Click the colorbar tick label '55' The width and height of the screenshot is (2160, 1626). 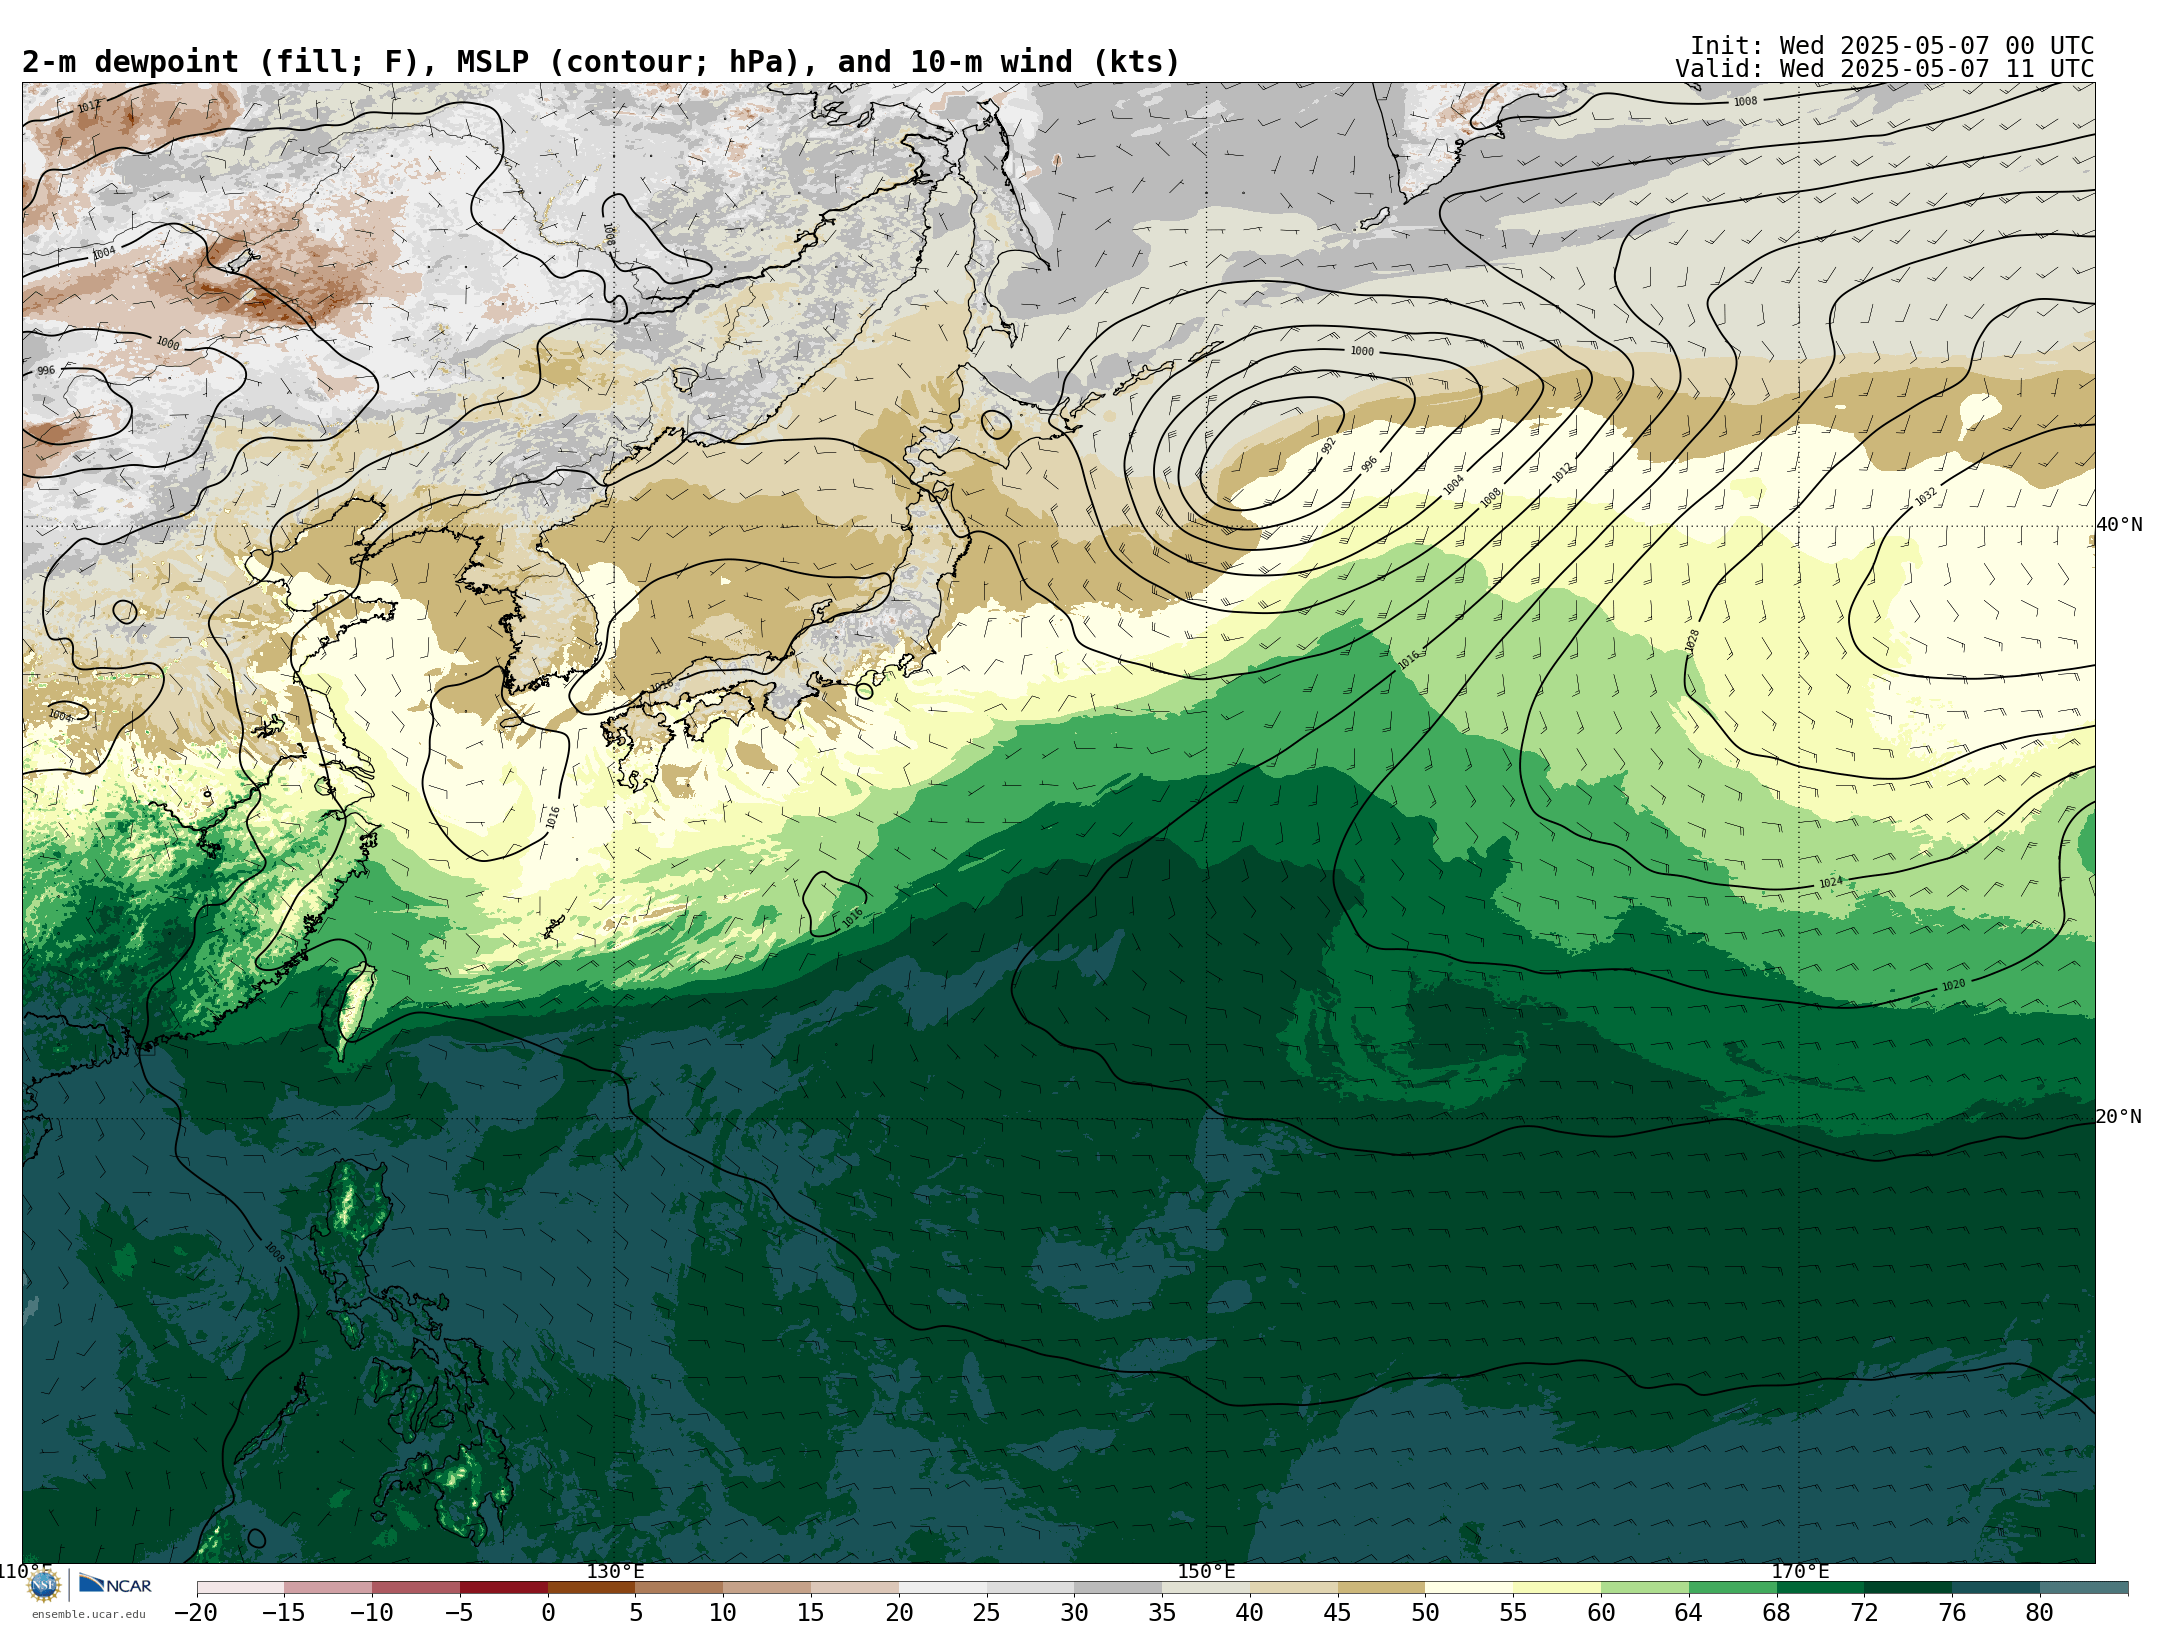1513,1612
